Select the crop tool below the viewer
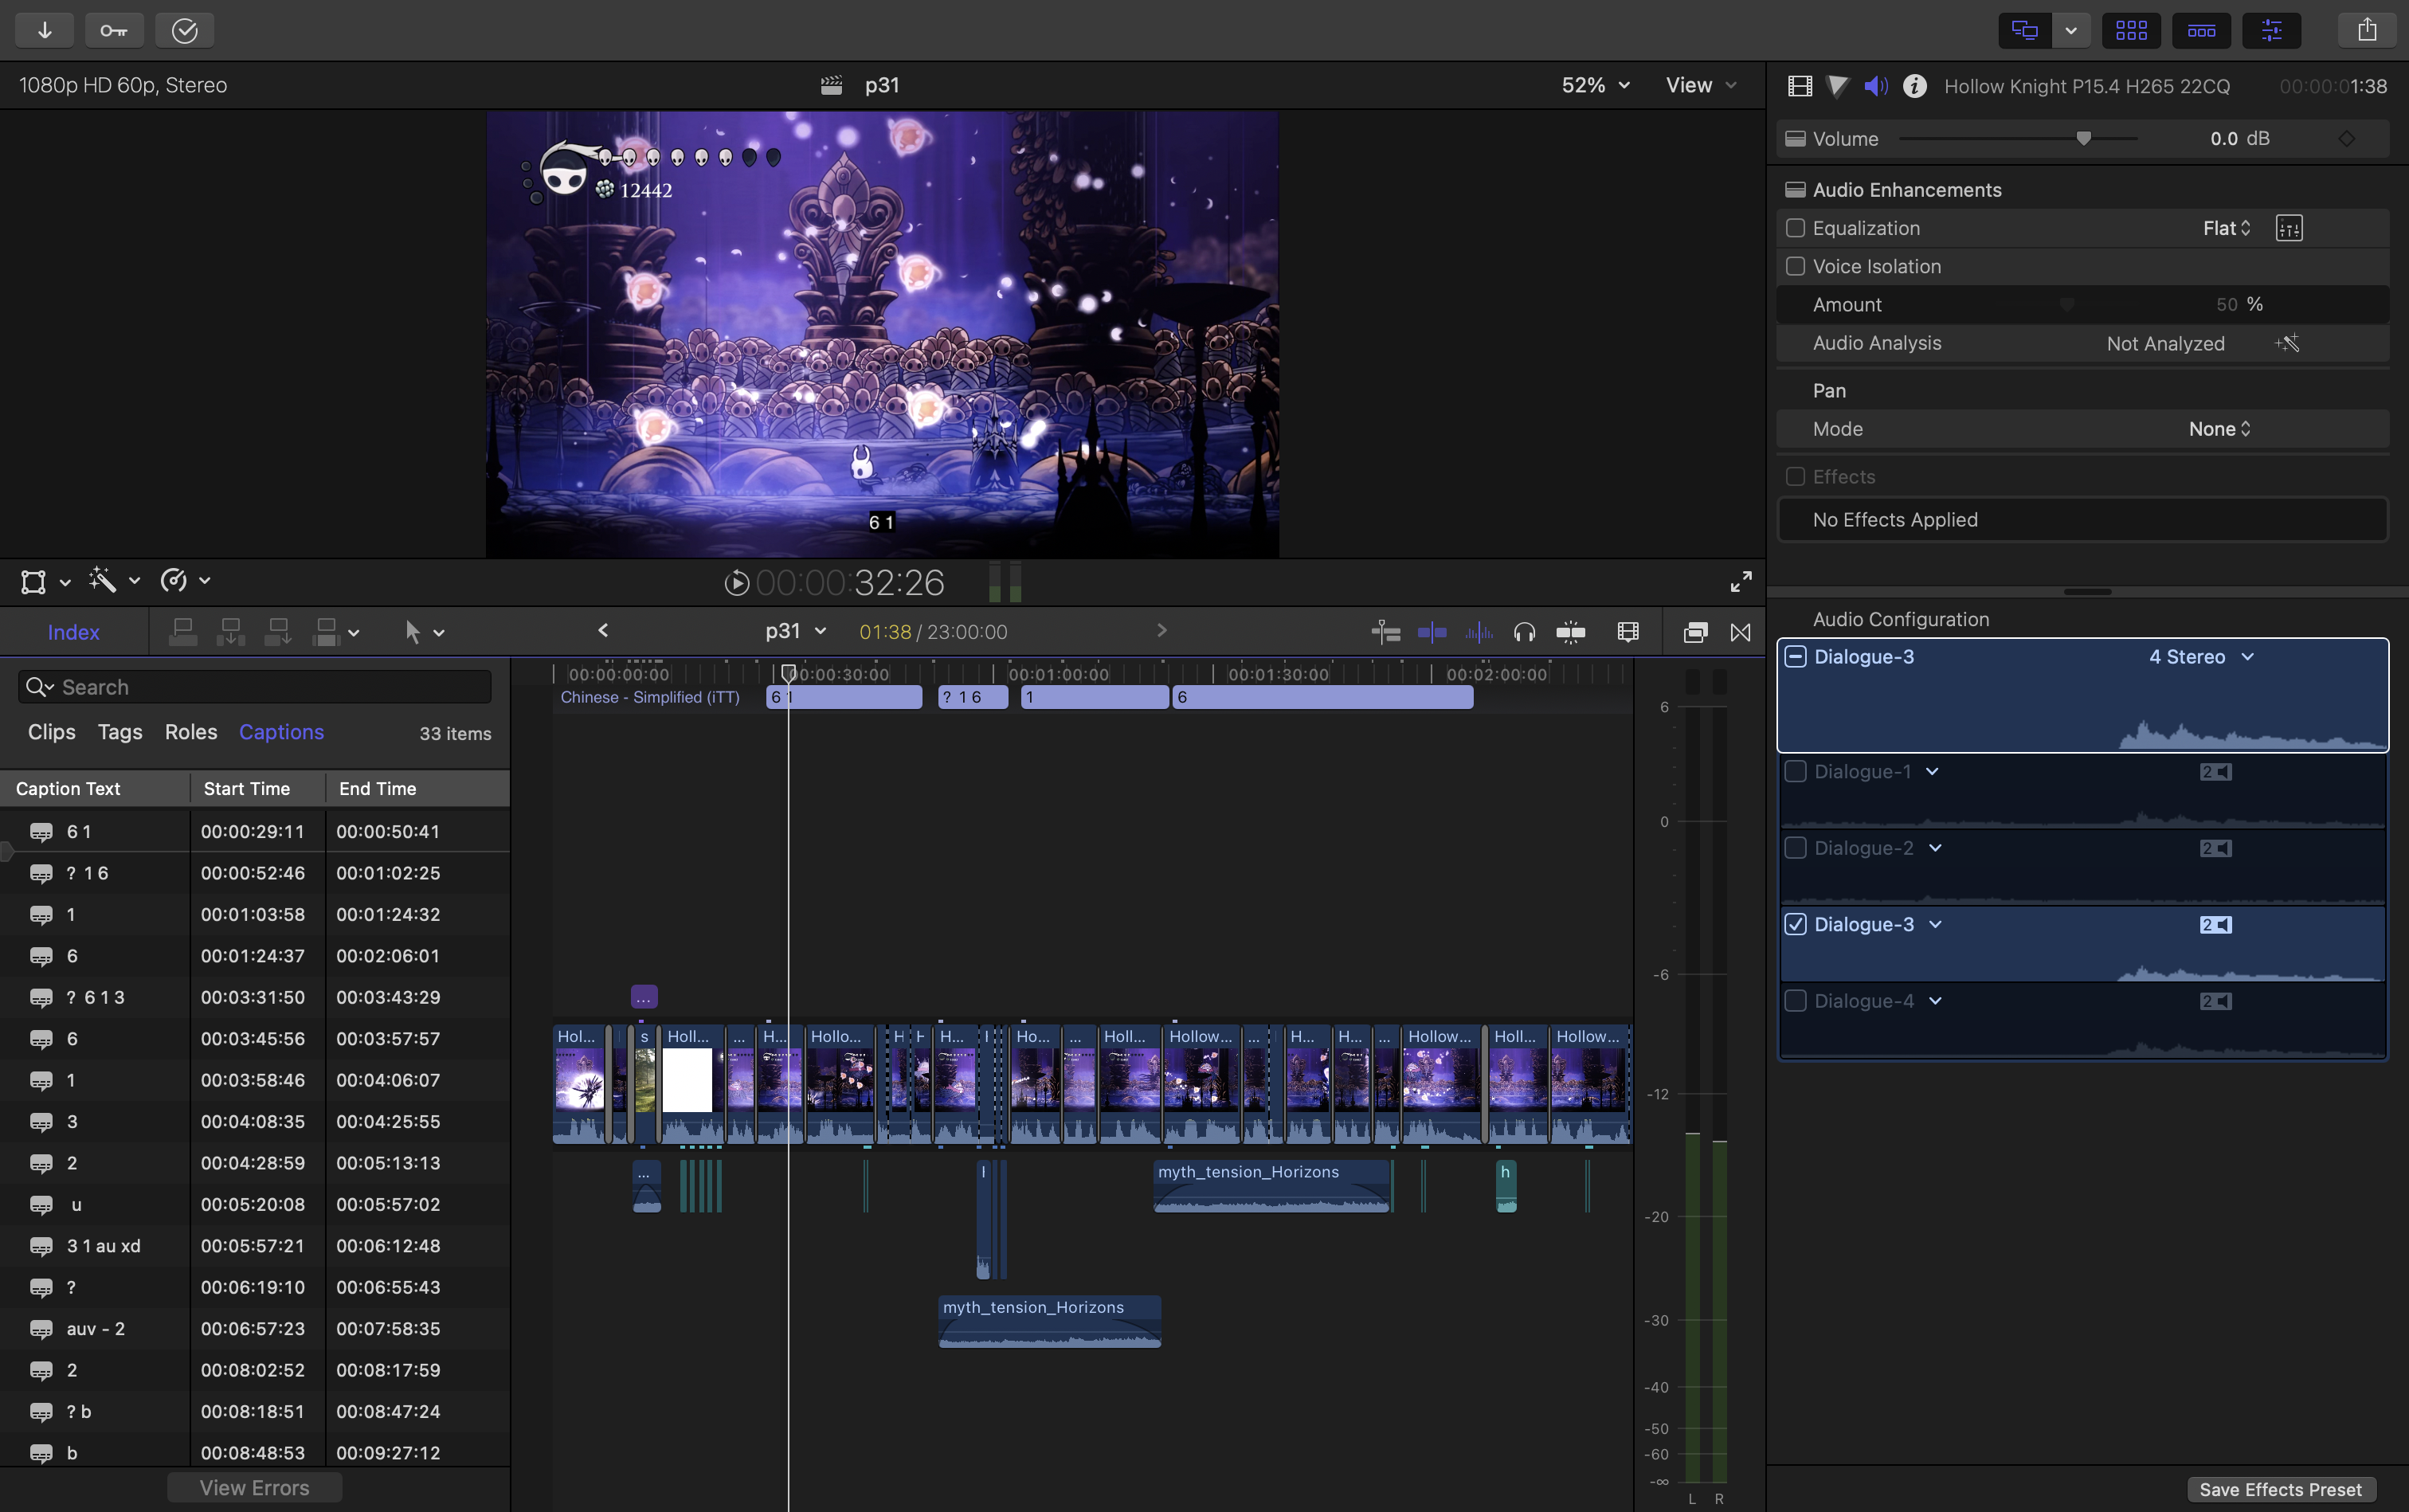 tap(33, 581)
